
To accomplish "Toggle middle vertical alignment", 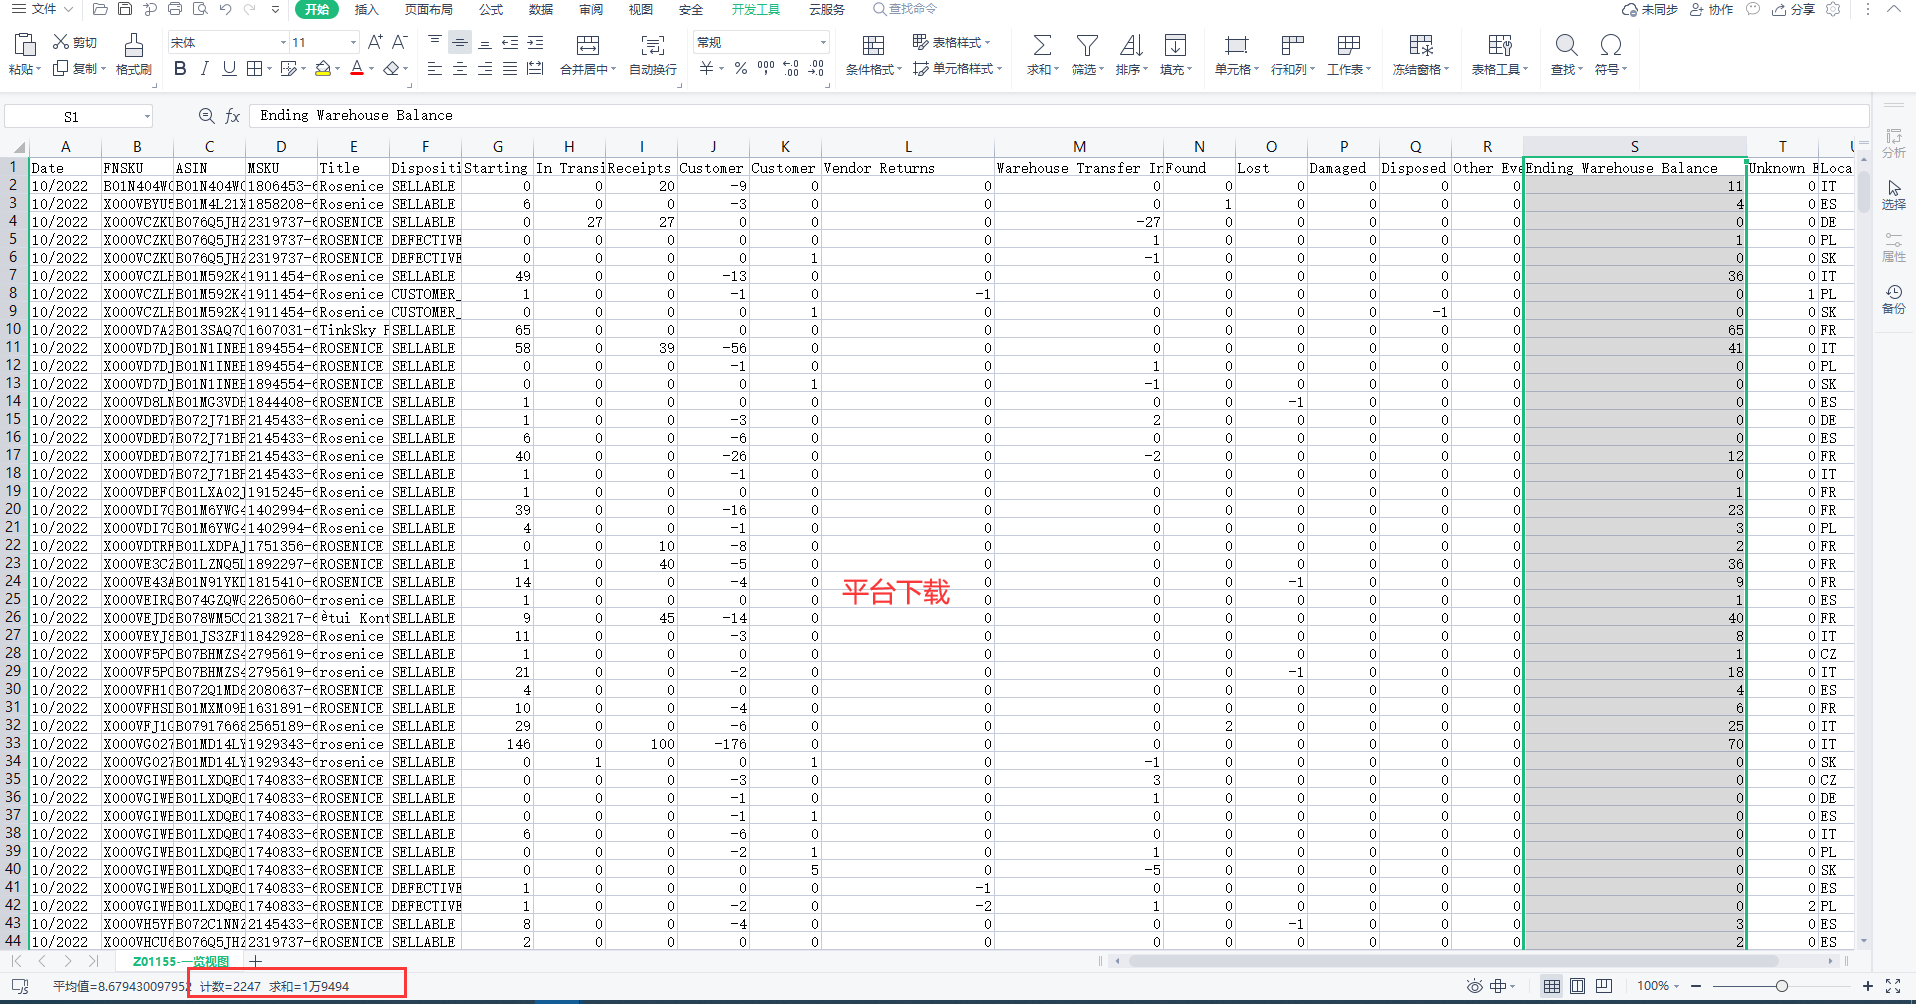I will (x=460, y=42).
